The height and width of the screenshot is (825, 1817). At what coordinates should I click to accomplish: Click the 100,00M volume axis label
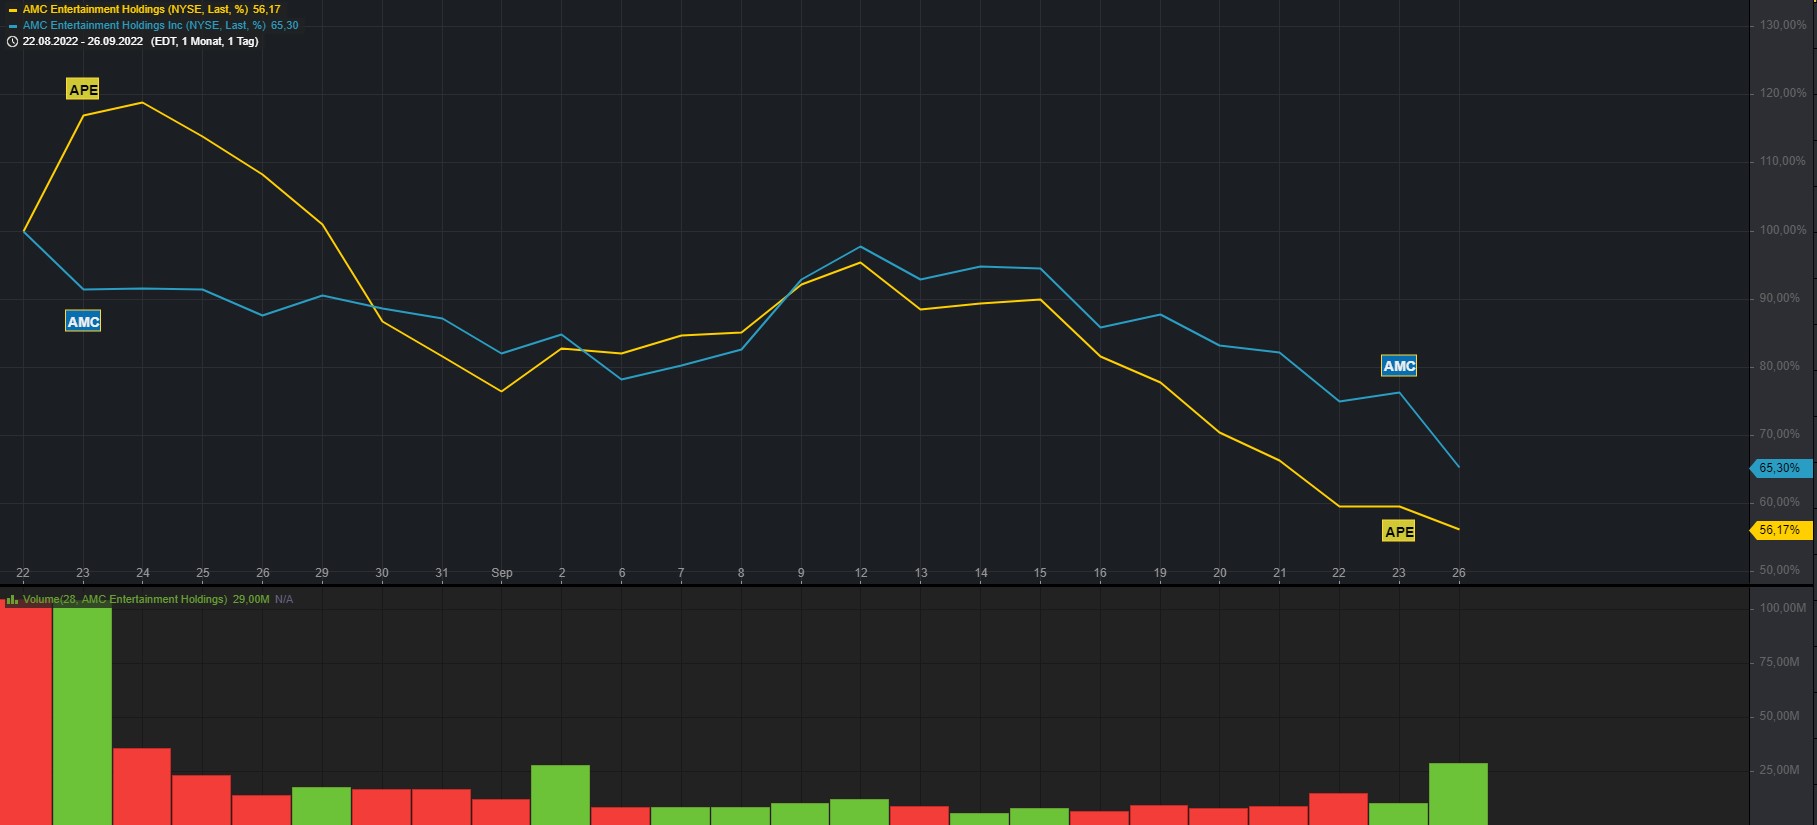pyautogui.click(x=1783, y=608)
